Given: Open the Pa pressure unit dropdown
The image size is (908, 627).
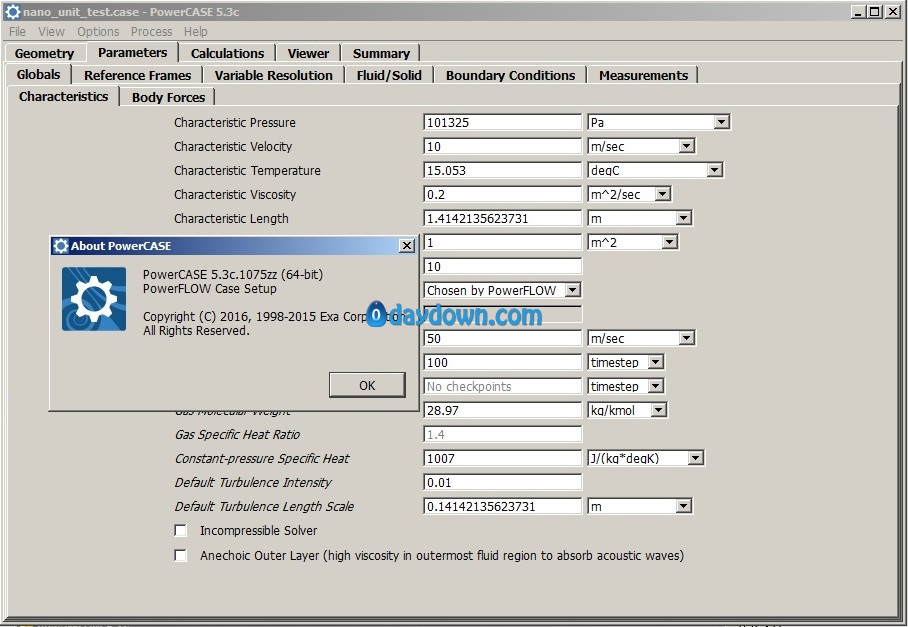Looking at the screenshot, I should coord(721,122).
